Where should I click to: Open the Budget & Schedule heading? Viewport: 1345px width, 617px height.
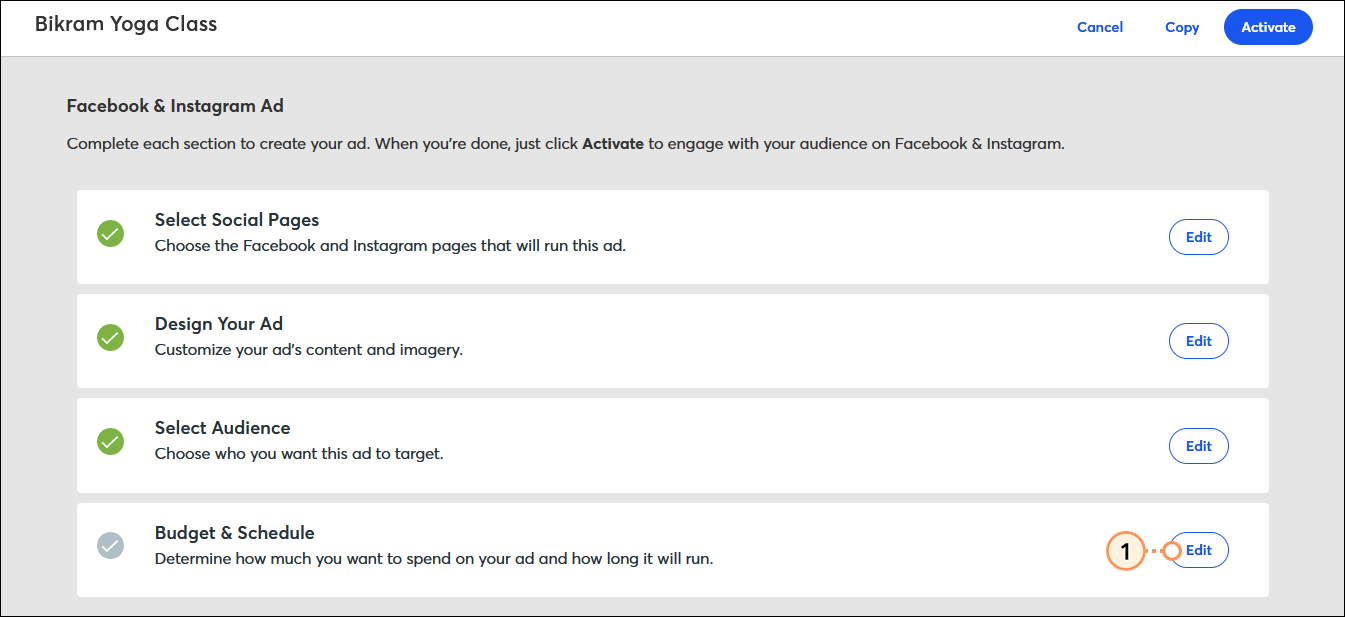pos(235,533)
